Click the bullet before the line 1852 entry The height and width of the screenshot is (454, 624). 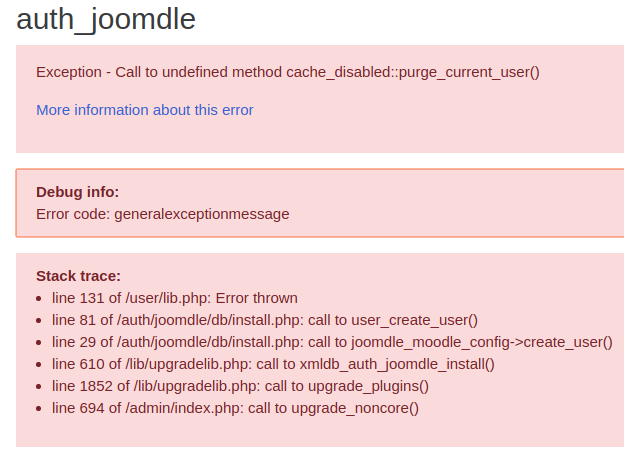point(39,387)
